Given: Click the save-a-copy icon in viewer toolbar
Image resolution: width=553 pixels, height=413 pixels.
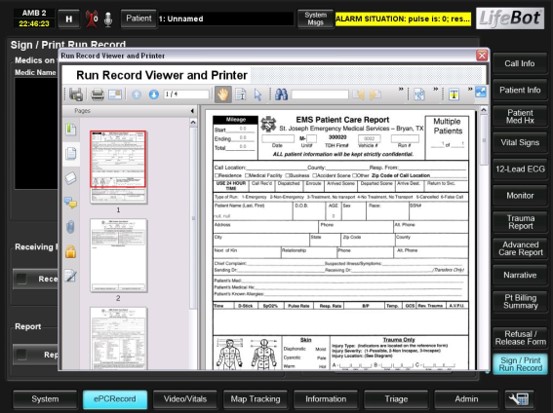Looking at the screenshot, I should (76, 95).
